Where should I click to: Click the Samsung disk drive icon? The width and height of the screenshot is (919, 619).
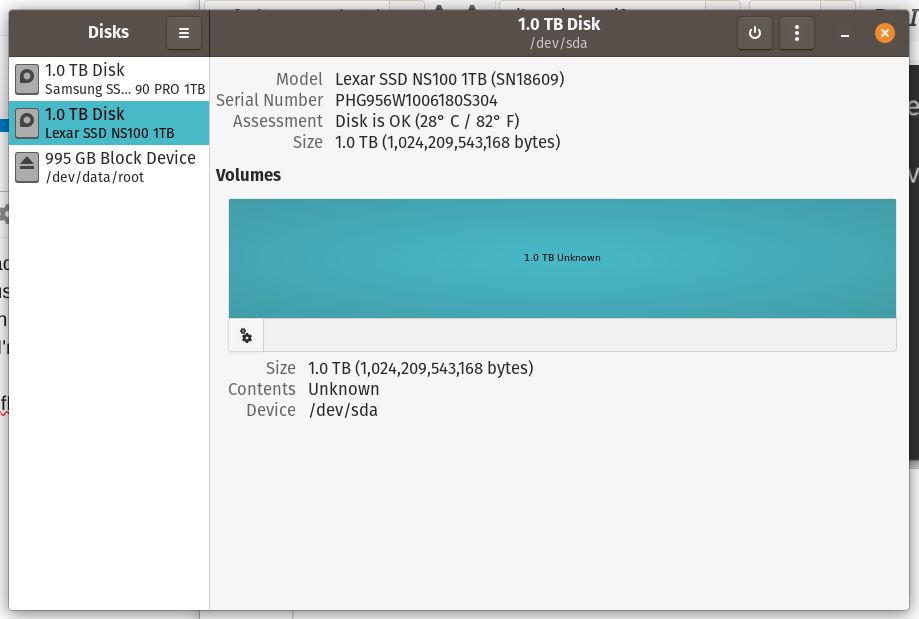tap(27, 79)
